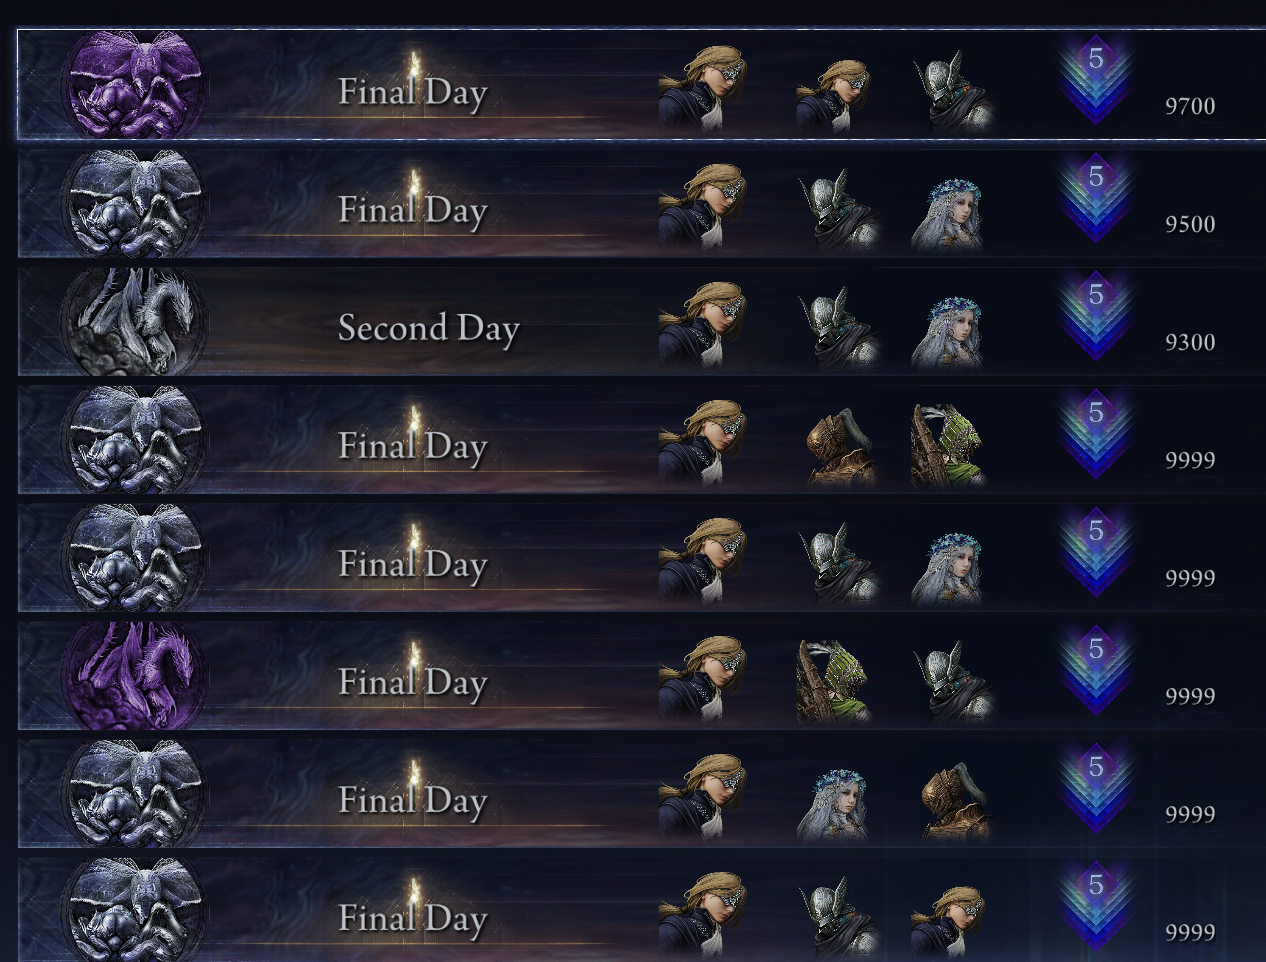Select the 9500 score value

(x=1190, y=224)
